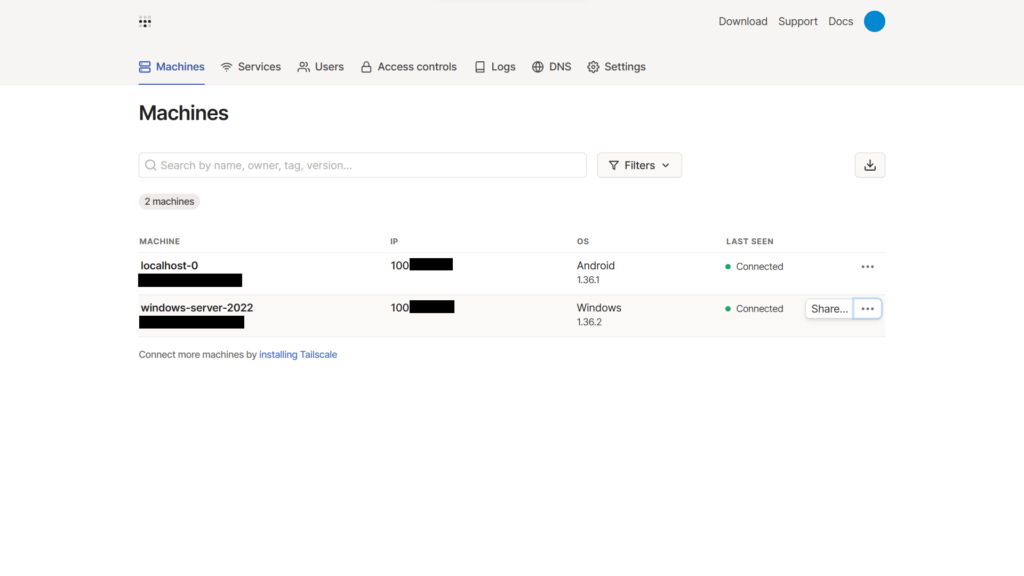Open the Support link
1024x576 pixels.
click(x=798, y=21)
